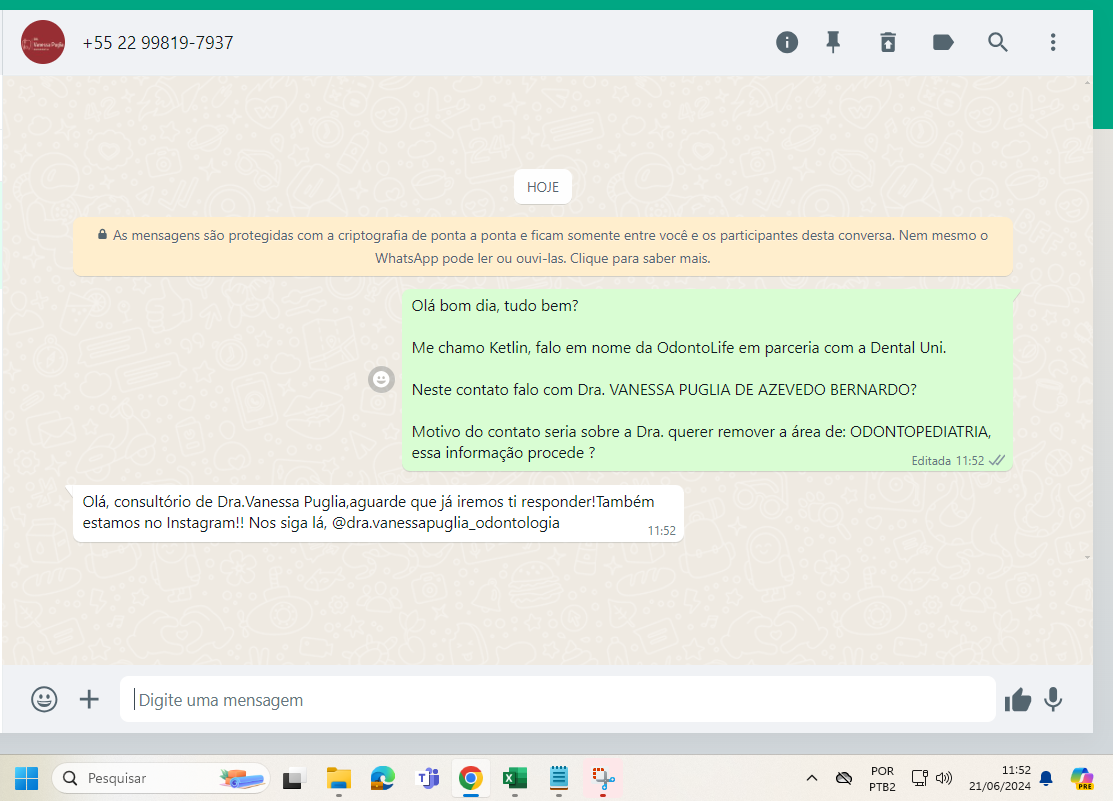This screenshot has height=801, width=1113.
Task: Switch to Google Chrome in the taskbar
Action: point(471,778)
